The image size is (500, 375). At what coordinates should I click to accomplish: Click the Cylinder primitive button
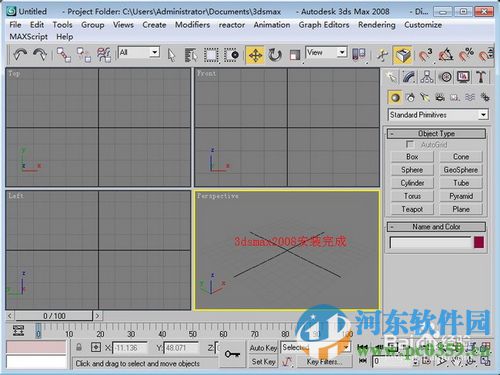[412, 183]
